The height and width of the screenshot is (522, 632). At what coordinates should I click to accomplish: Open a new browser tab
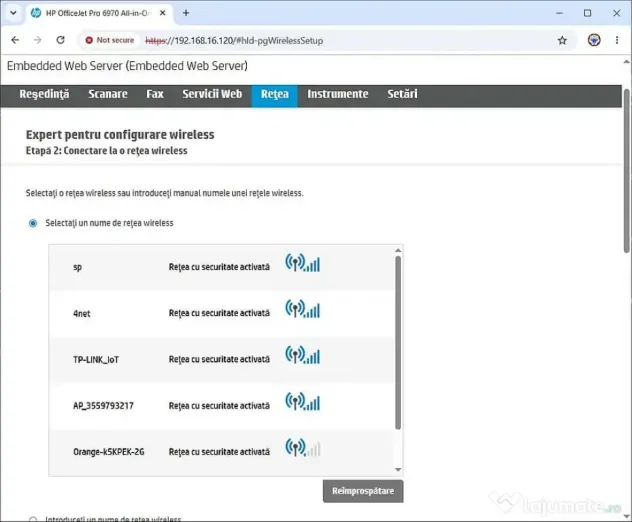186,13
